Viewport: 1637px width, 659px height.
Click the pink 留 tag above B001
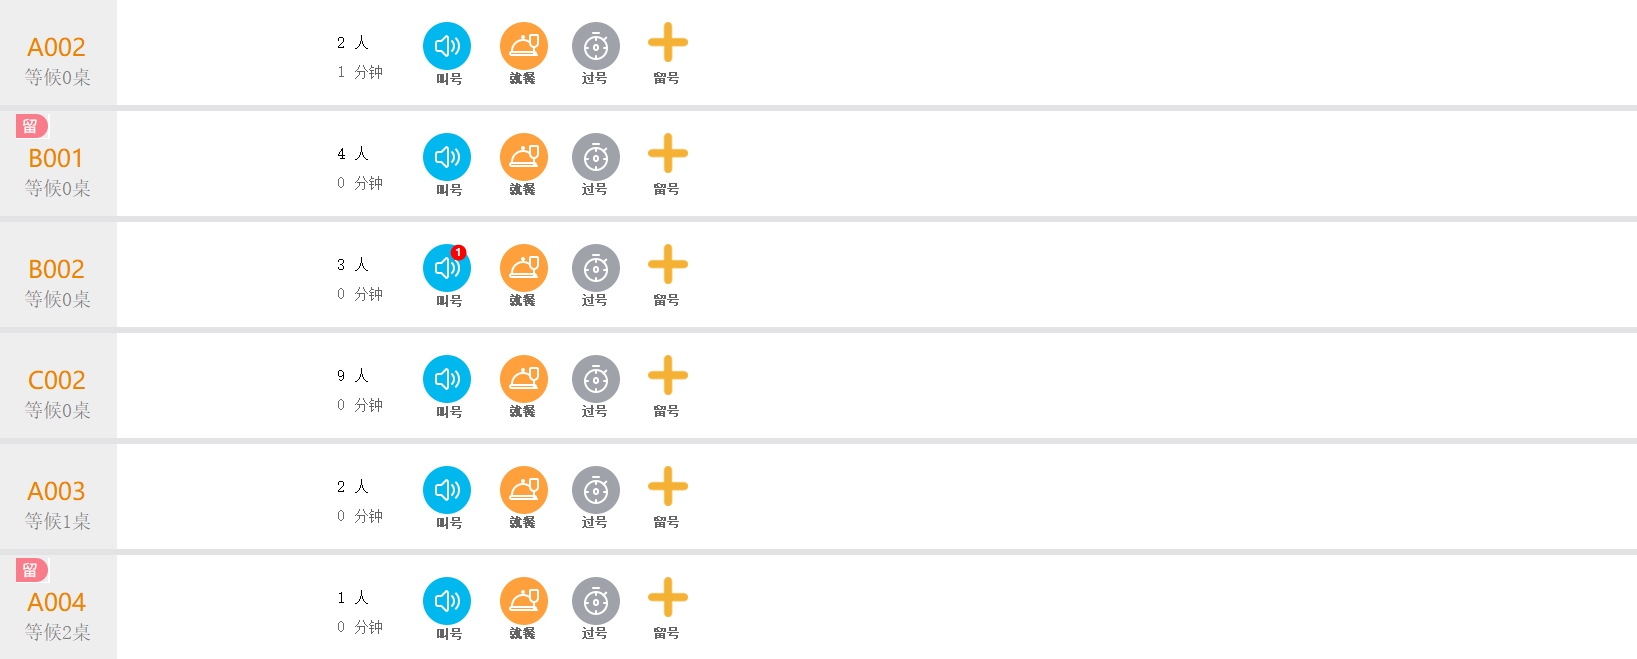point(31,126)
